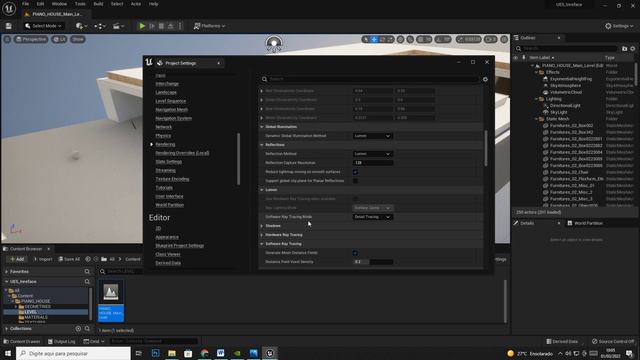
Task: Open Adobe Photoshop from taskbar
Action: click(x=156, y=353)
